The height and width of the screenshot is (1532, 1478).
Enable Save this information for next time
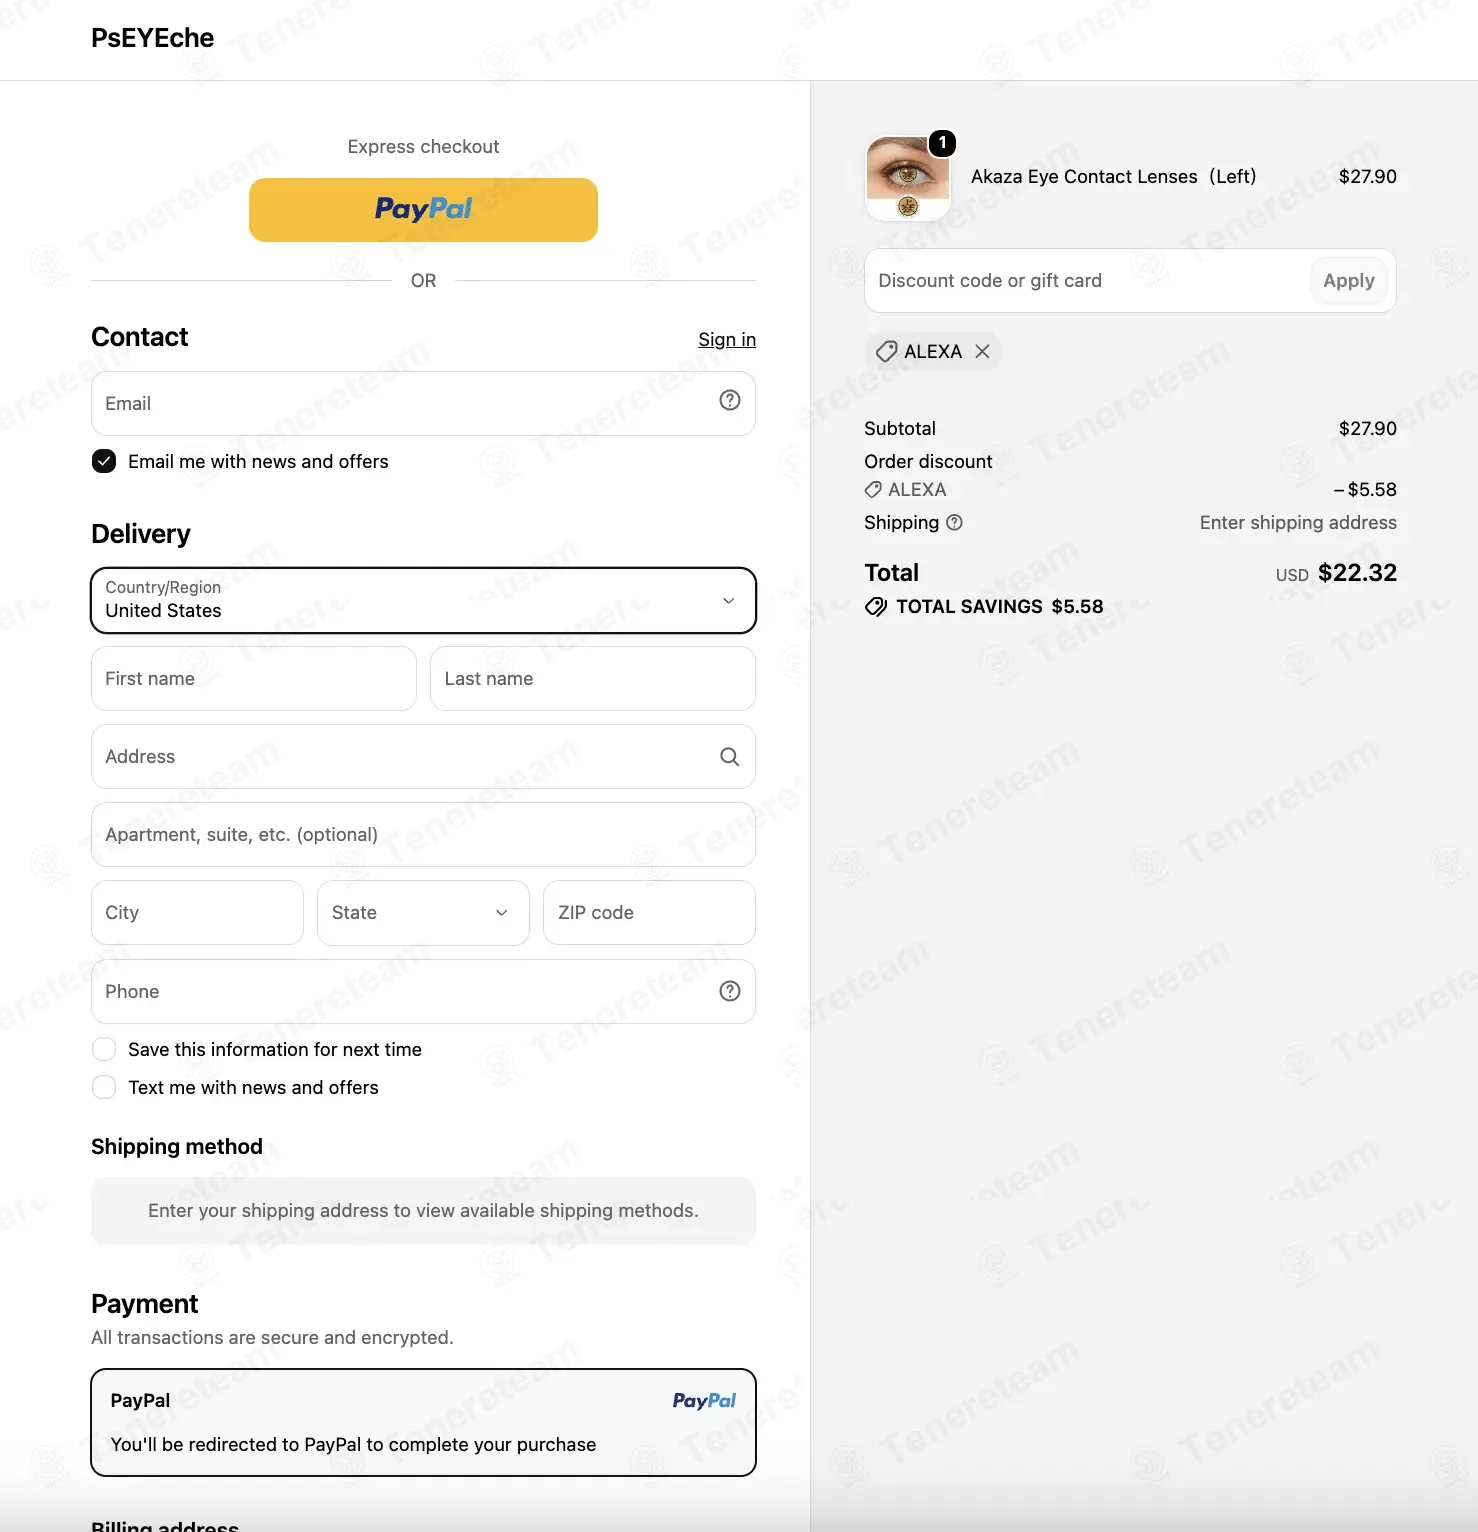tap(104, 1049)
